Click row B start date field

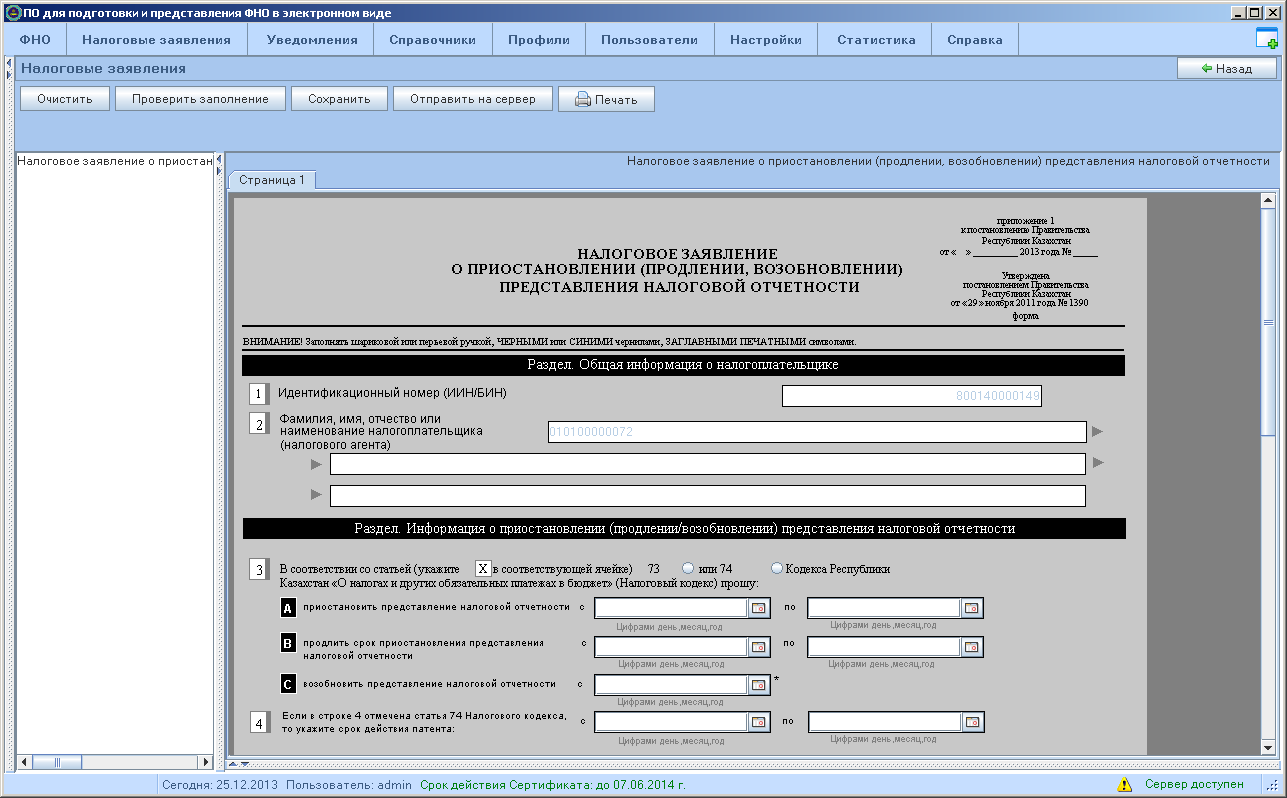point(671,647)
